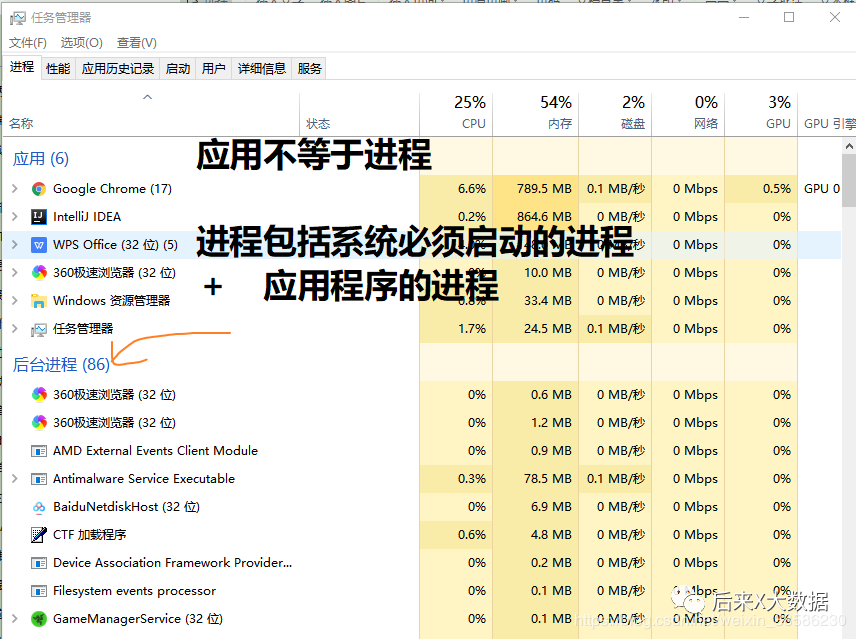Switch to the 用户 tab
This screenshot has height=639, width=856.
[213, 69]
